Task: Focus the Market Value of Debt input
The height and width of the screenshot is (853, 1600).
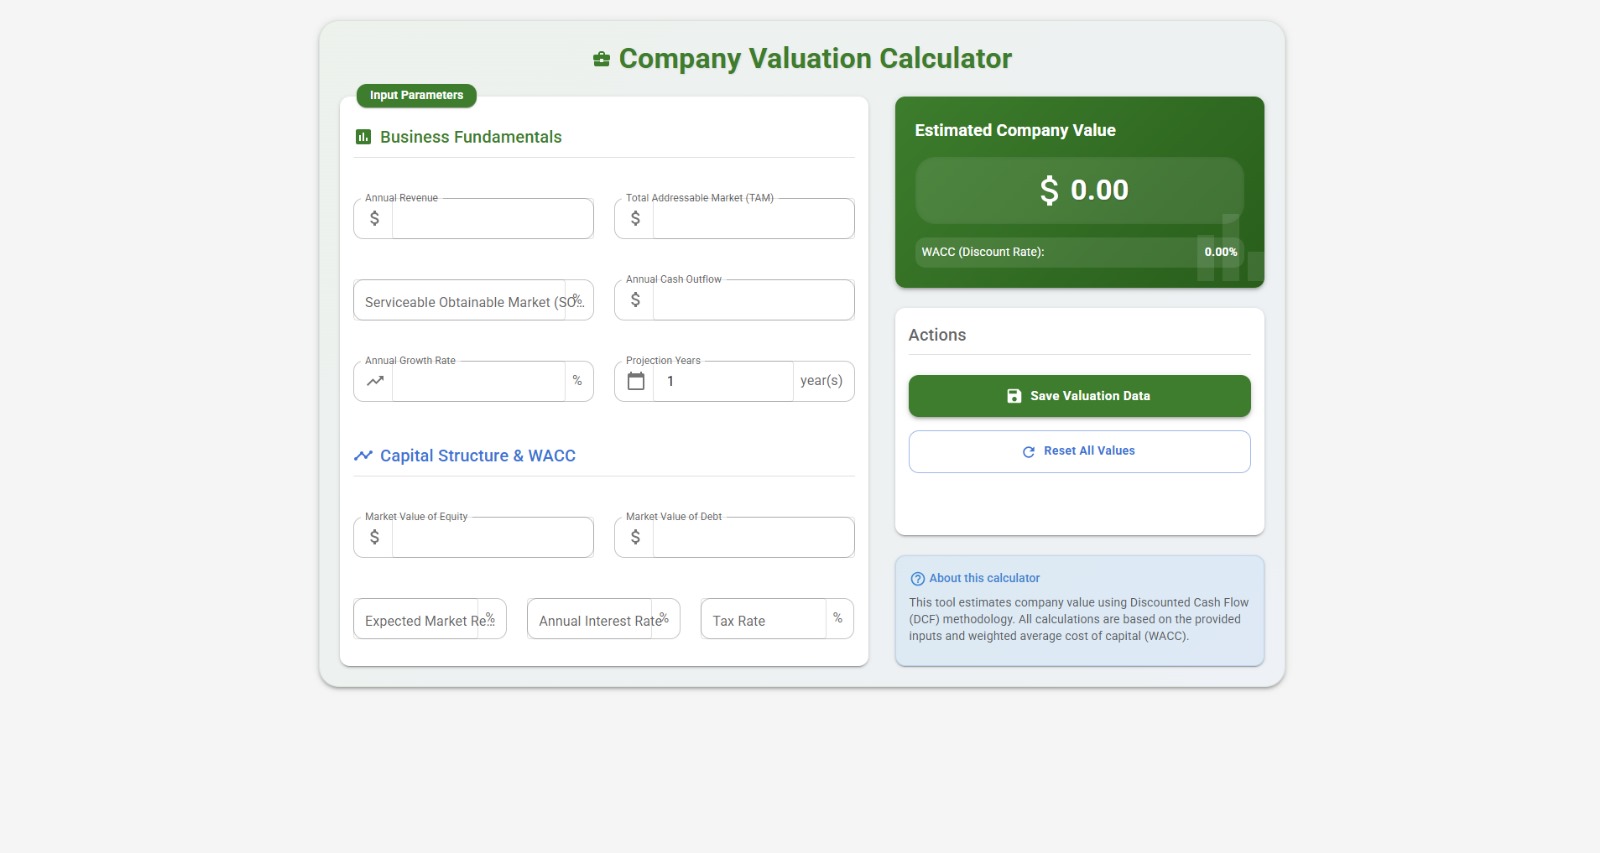Action: pyautogui.click(x=753, y=537)
